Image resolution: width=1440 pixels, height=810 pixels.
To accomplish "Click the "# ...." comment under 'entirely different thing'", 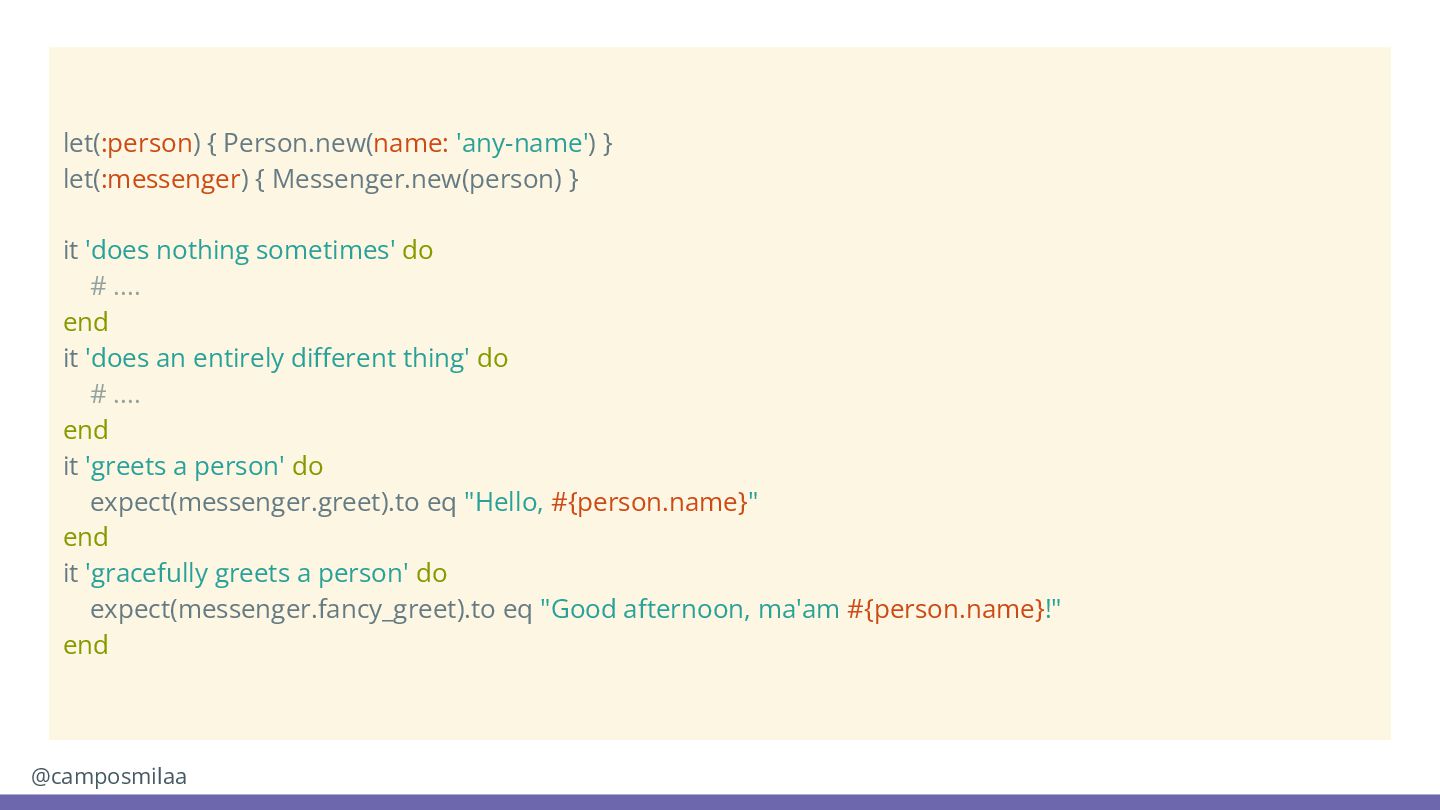I will [115, 395].
